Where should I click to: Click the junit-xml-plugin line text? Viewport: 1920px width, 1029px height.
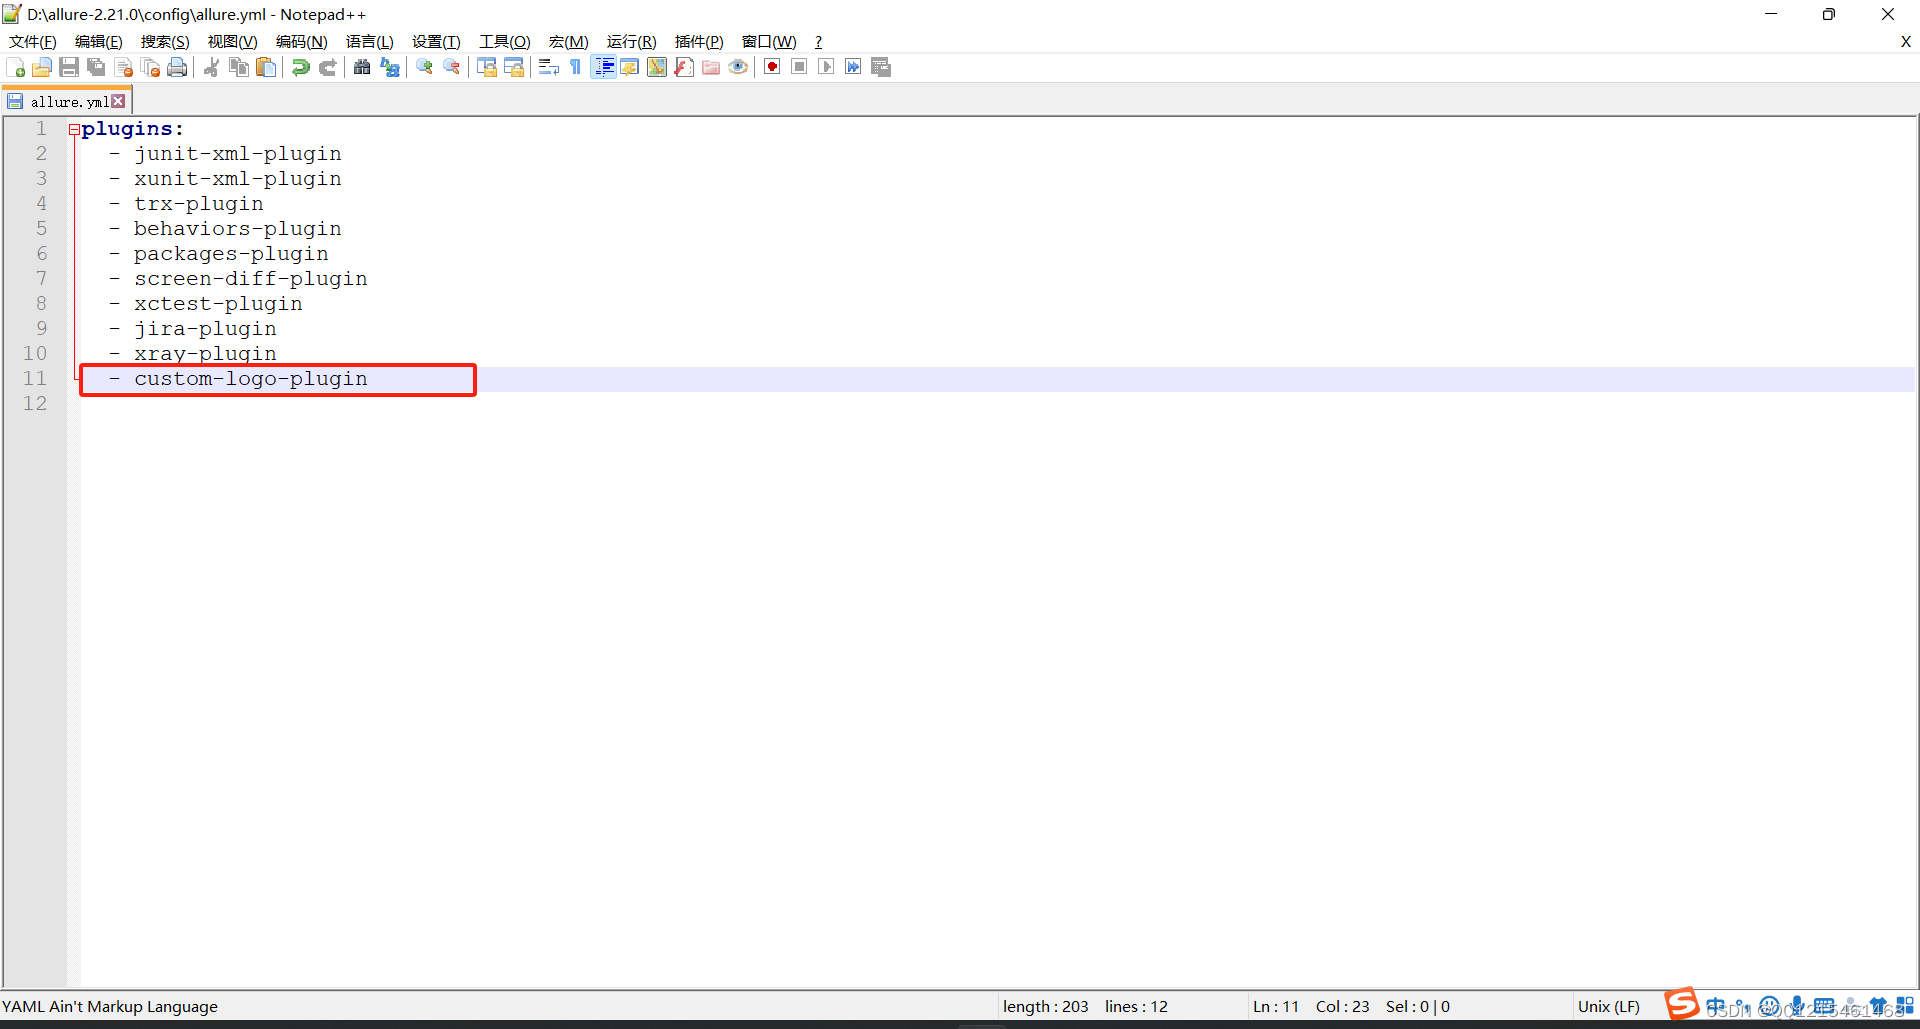238,154
